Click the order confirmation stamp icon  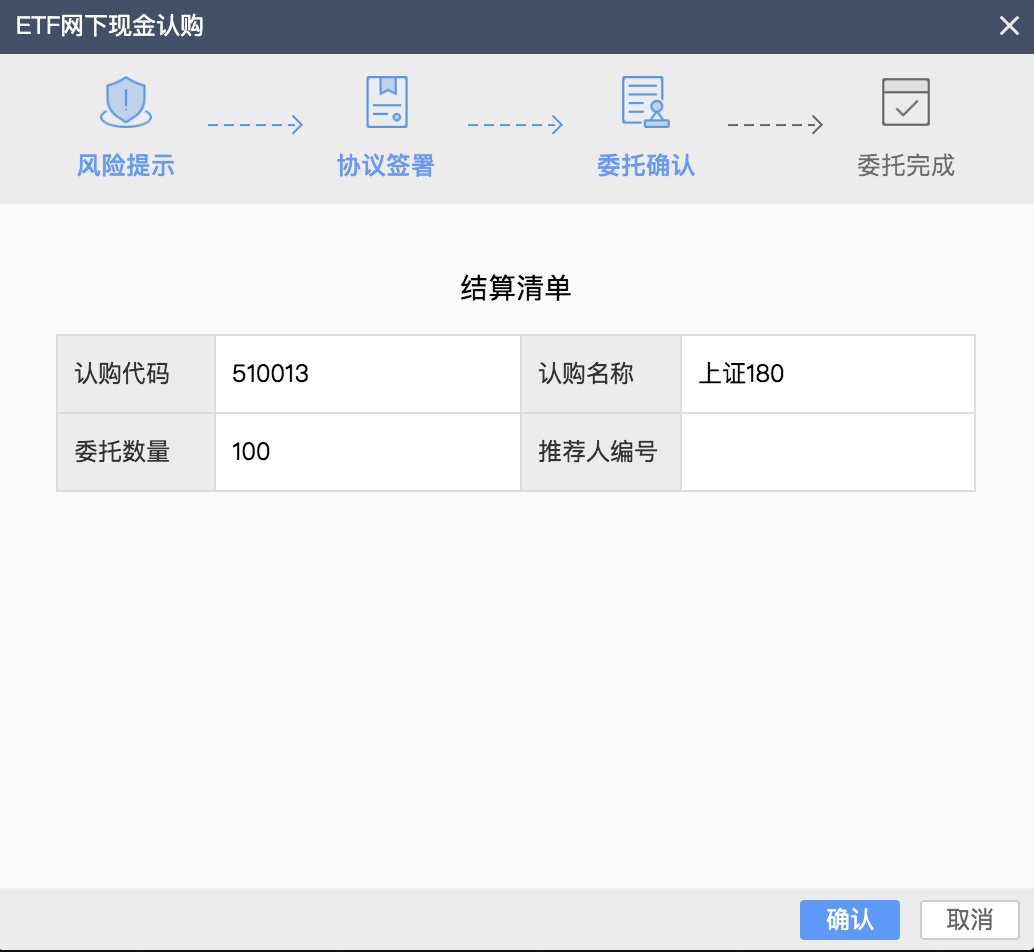click(646, 102)
